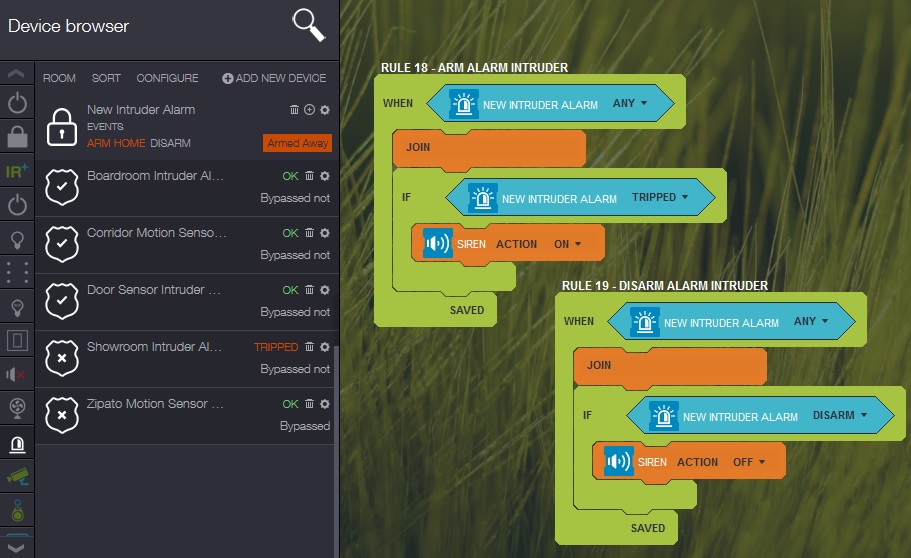Click the add icon beside New Intruder Alarm
The height and width of the screenshot is (558, 911).
click(x=309, y=110)
